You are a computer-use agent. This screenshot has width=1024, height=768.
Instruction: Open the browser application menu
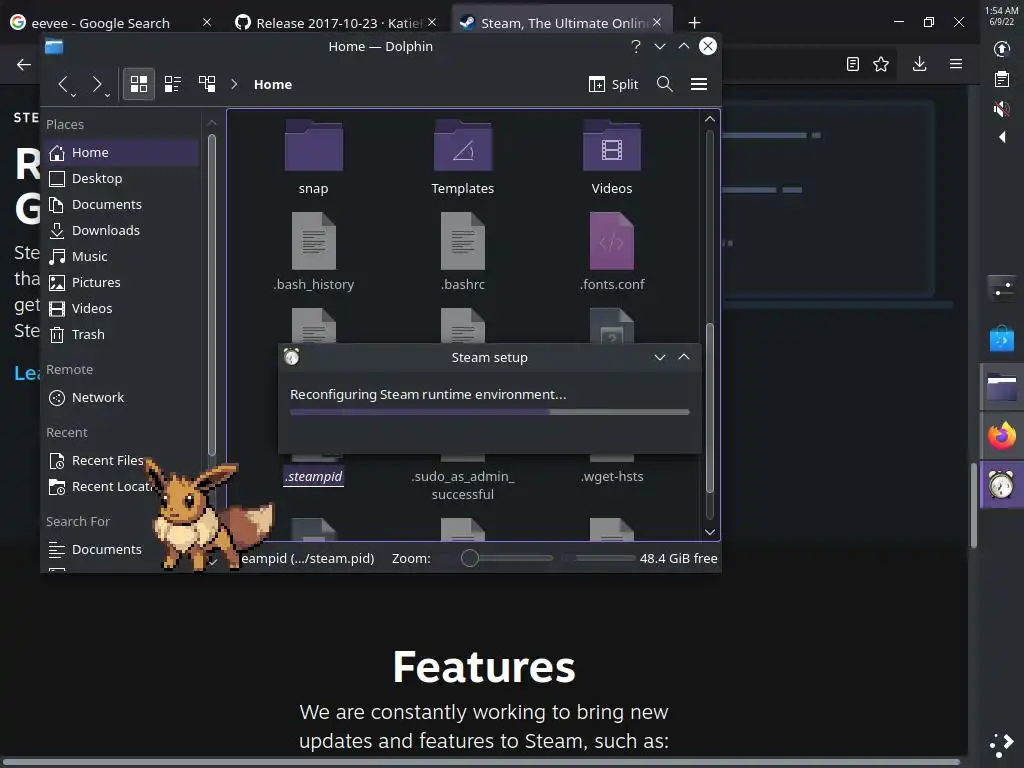955,64
